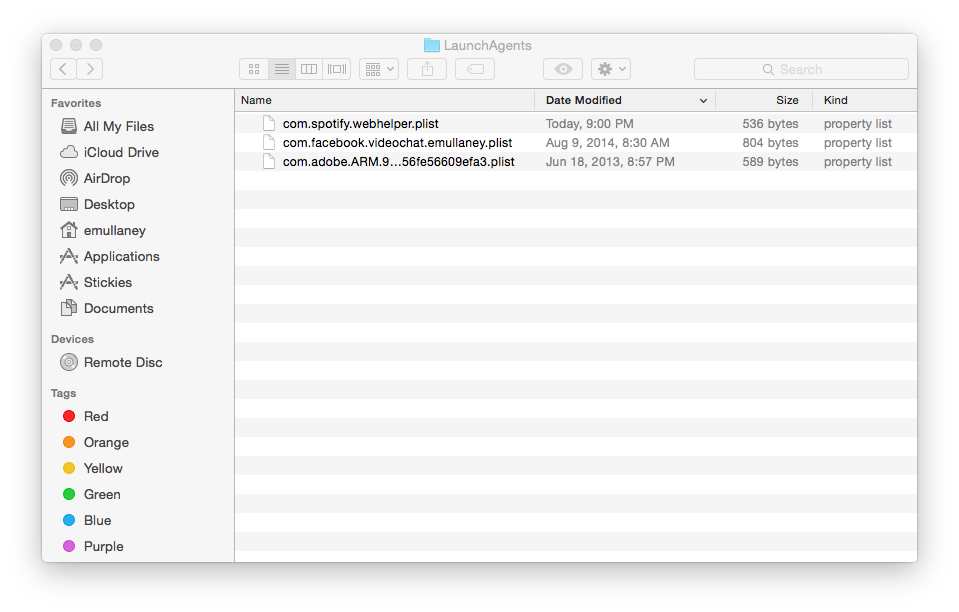Click the '536 bytes' size cell
Image resolution: width=959 pixels, height=612 pixels.
[770, 124]
